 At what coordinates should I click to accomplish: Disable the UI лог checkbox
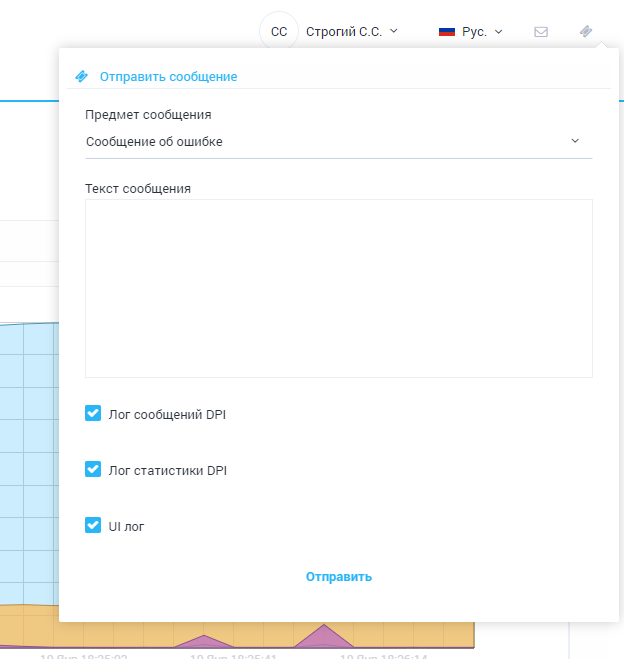click(93, 525)
